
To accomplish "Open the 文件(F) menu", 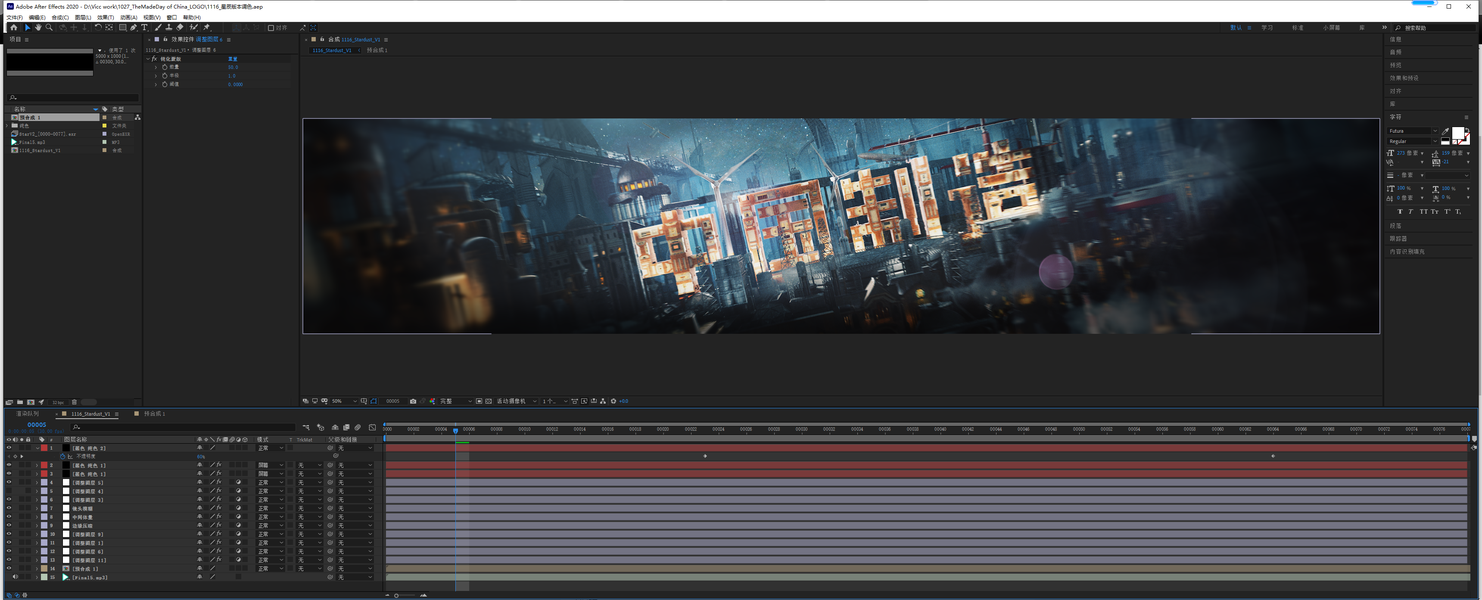I will (14, 17).
